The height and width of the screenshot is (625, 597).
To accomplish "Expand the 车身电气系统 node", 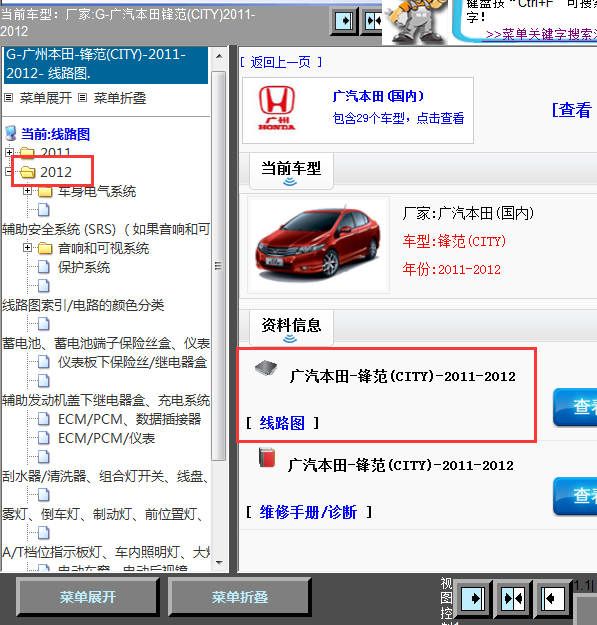I will pos(27,191).
